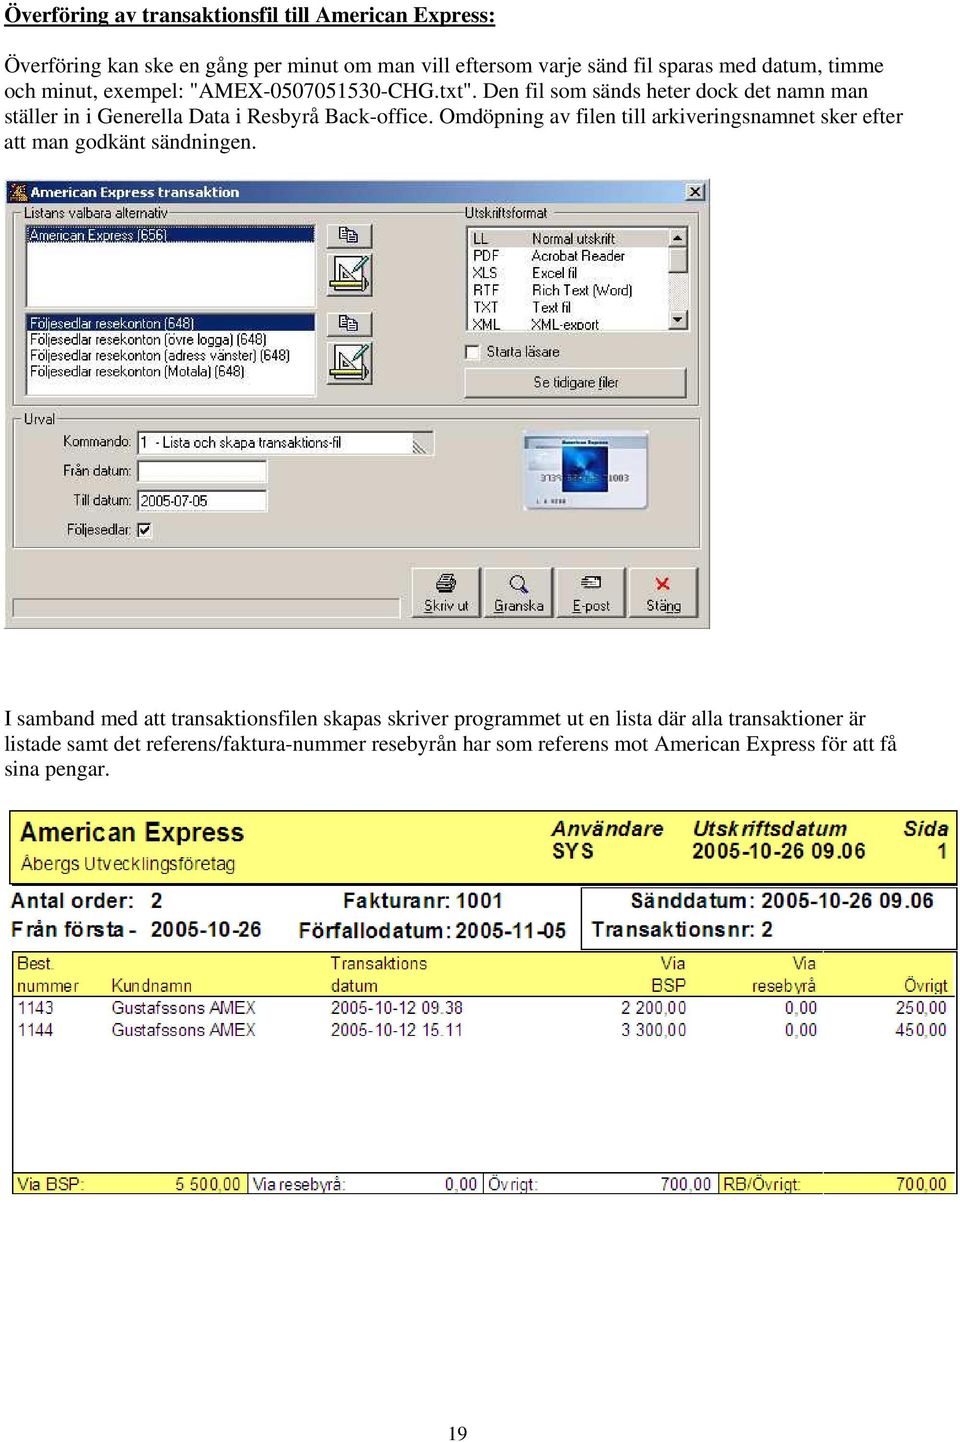
Task: Click the Transaktionsnr: 2 text
Action: [682, 930]
